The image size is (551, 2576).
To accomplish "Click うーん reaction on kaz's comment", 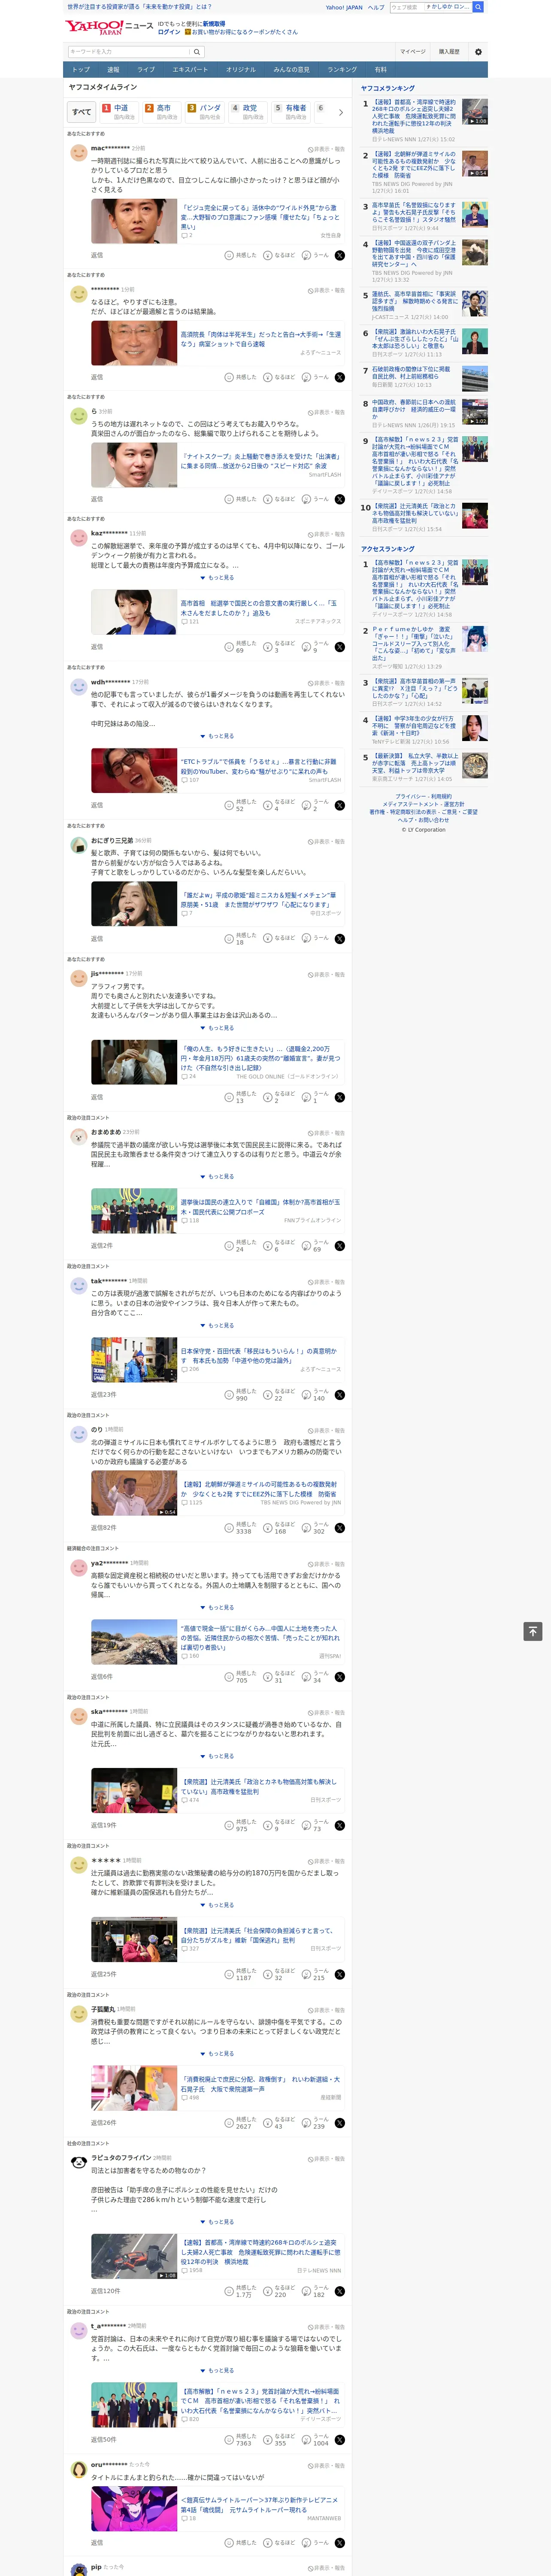I will click(316, 647).
